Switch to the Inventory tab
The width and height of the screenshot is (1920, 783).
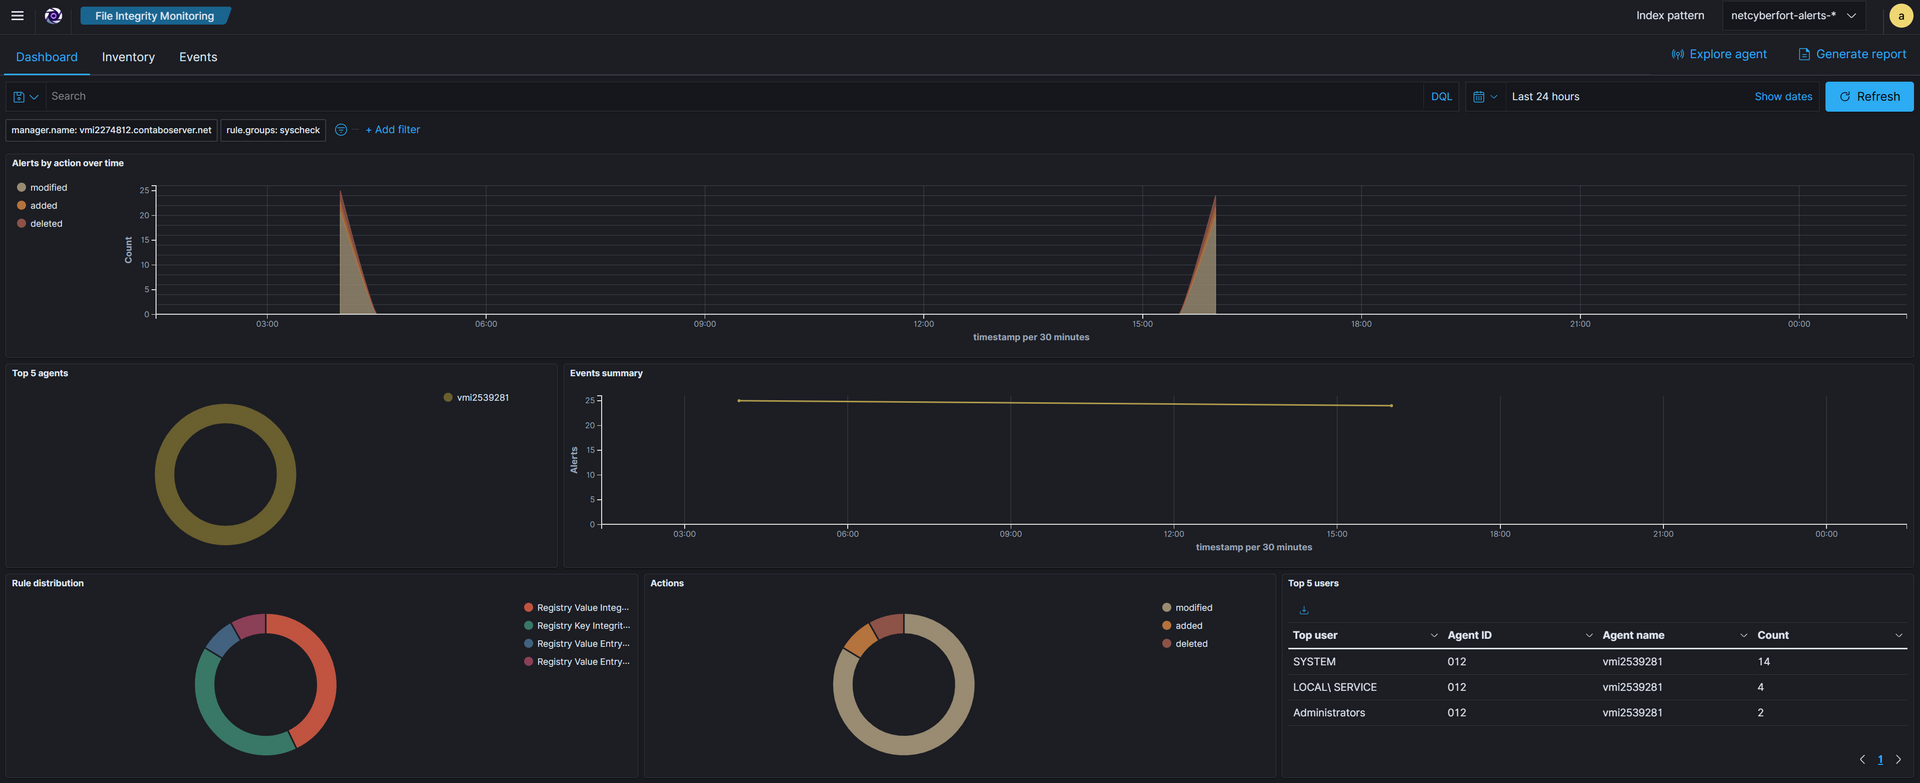click(128, 57)
